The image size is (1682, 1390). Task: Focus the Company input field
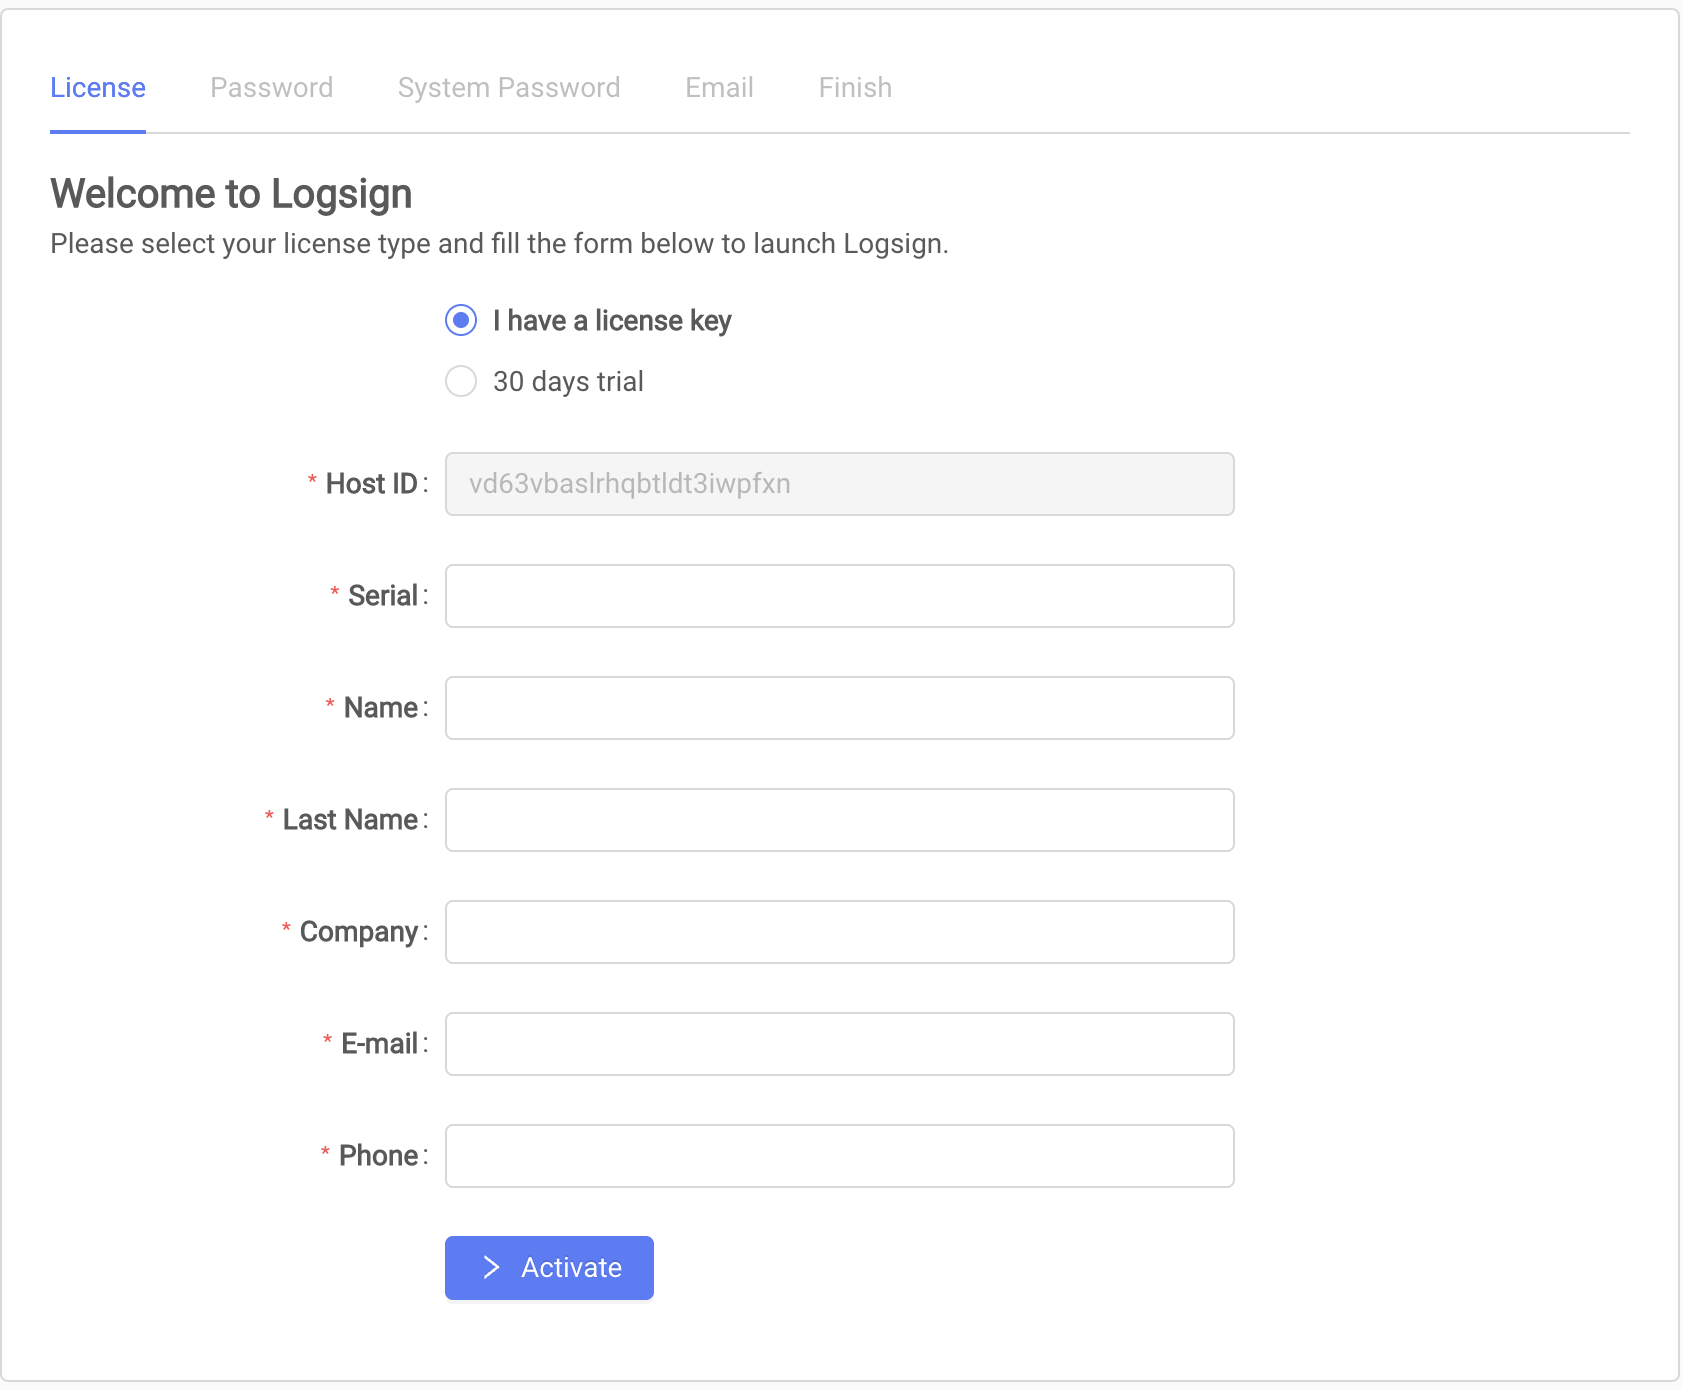[838, 931]
